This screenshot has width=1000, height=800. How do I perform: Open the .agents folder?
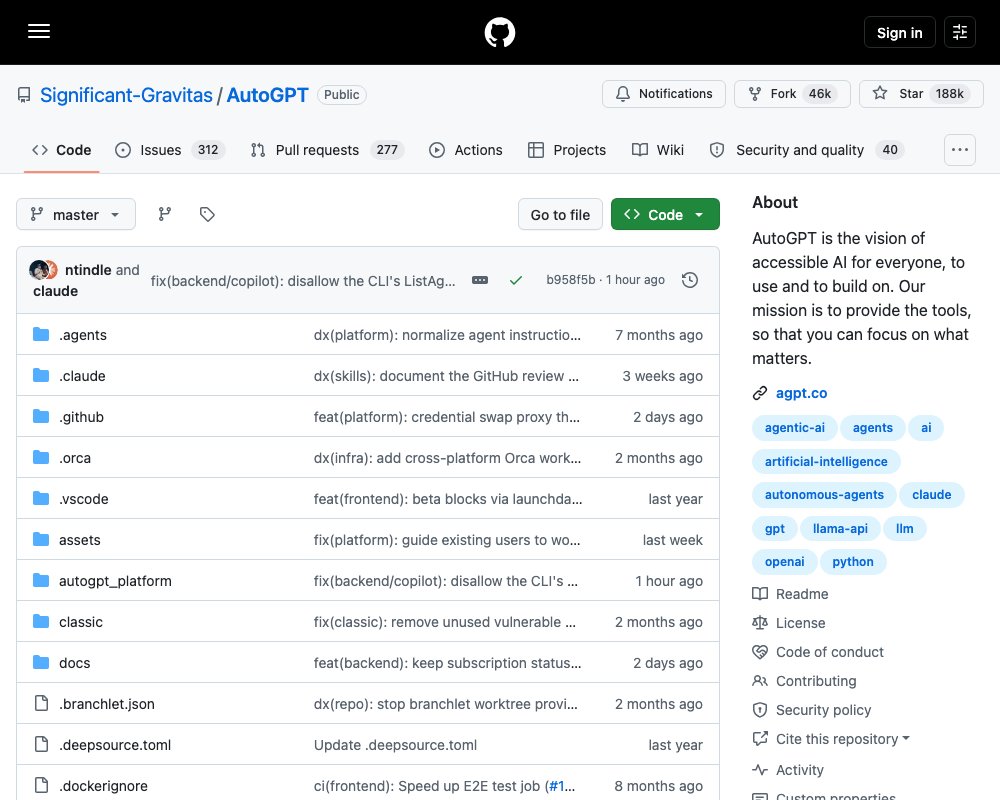coord(83,335)
